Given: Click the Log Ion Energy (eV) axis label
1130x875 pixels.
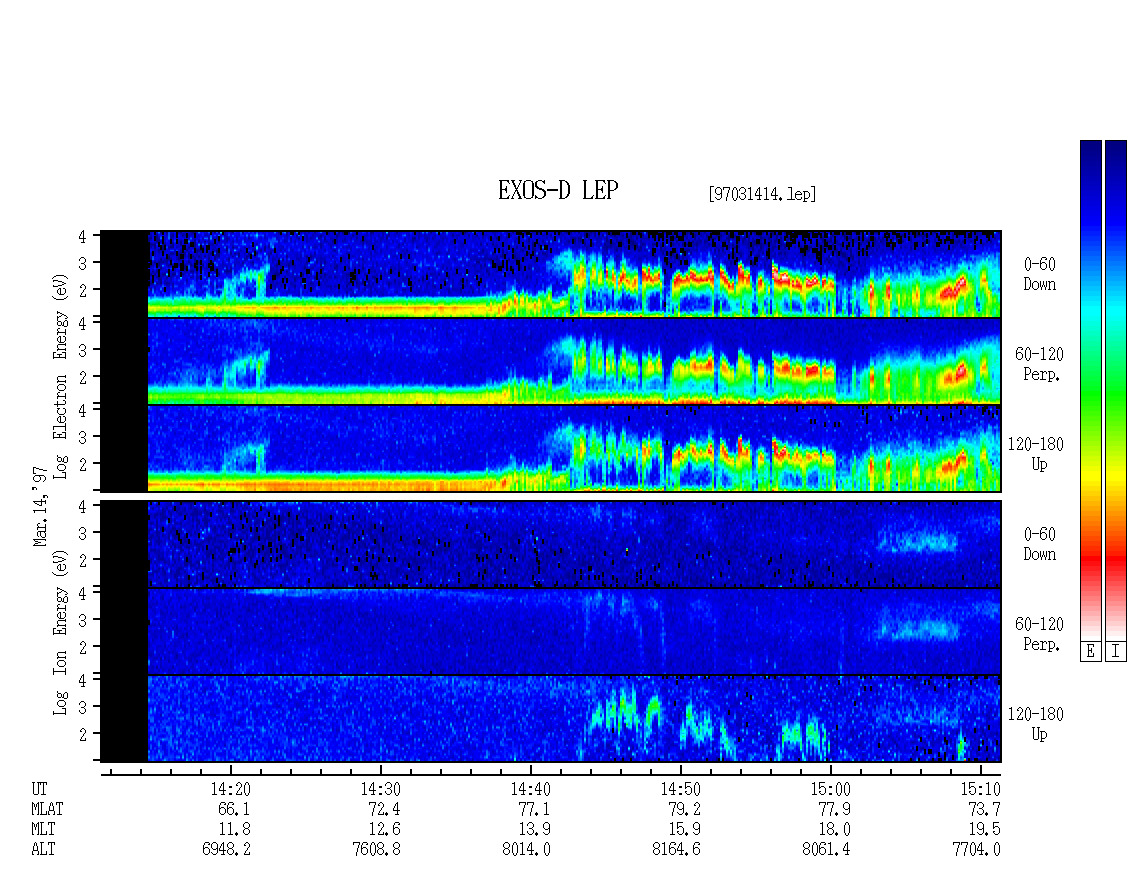Looking at the screenshot, I should click(61, 632).
